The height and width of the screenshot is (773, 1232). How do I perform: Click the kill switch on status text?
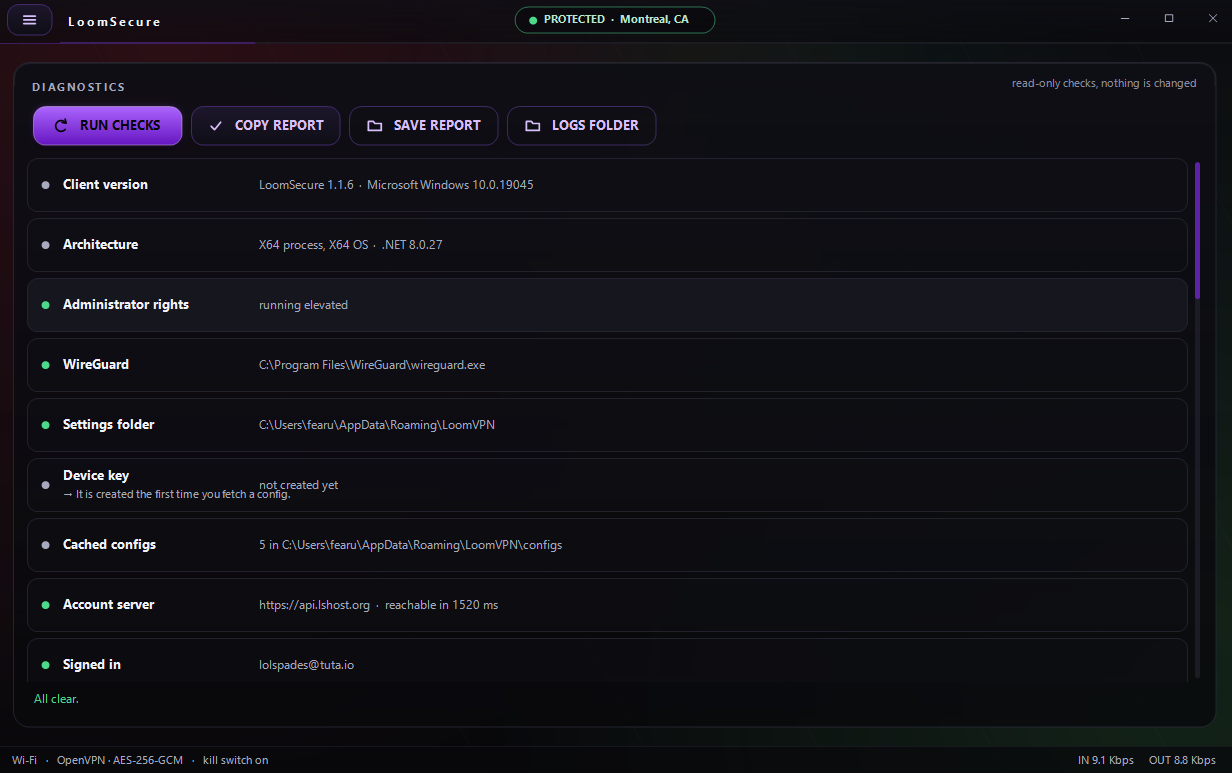pyautogui.click(x=236, y=760)
